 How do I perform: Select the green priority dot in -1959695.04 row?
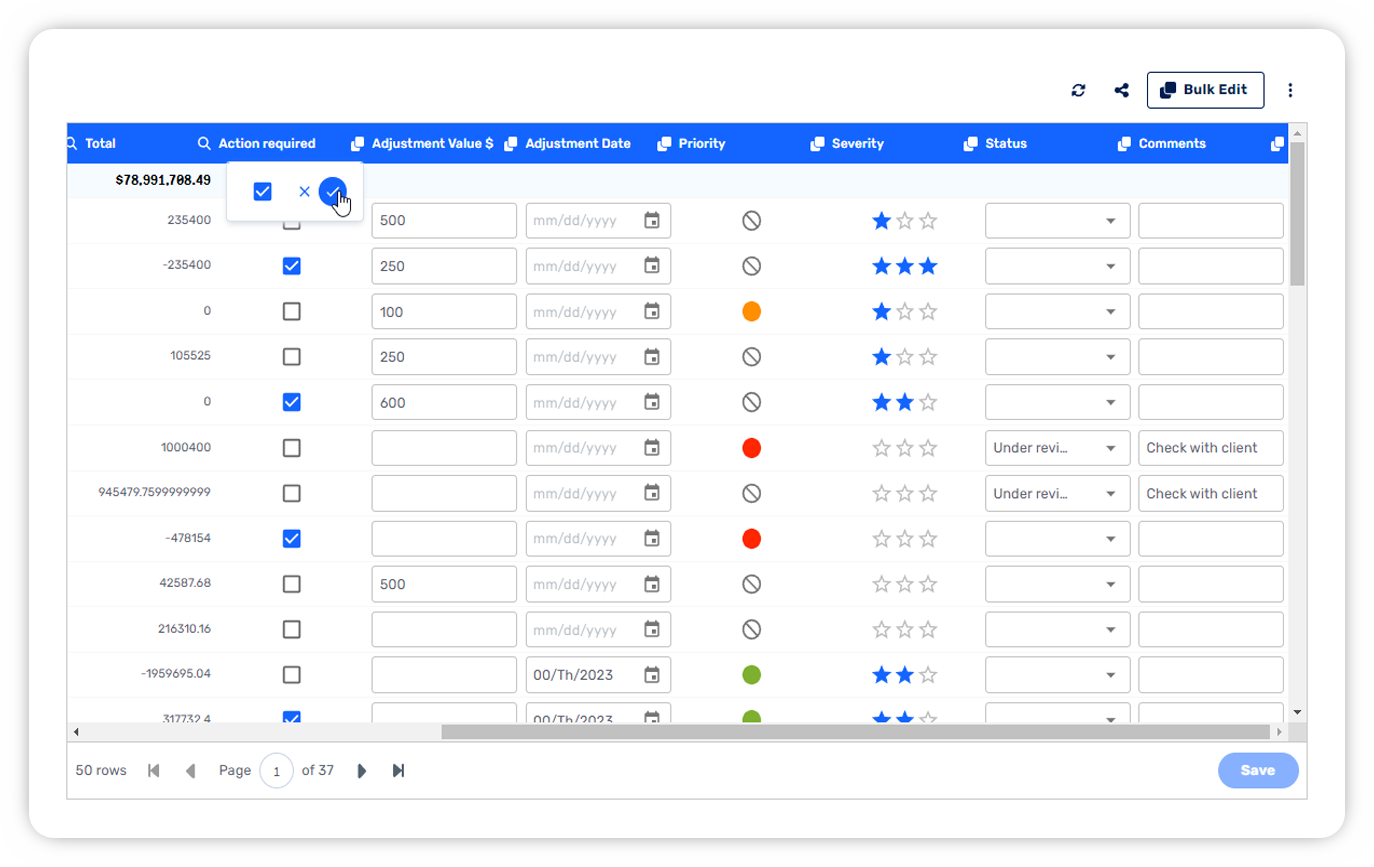pyautogui.click(x=752, y=675)
